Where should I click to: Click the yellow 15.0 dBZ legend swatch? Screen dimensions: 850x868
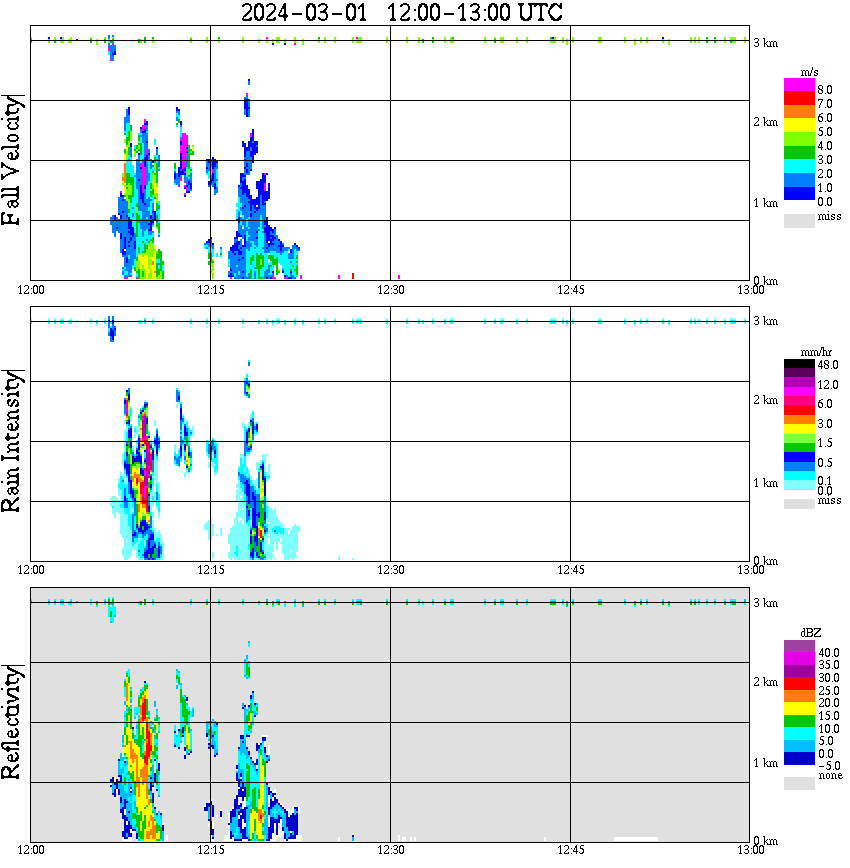(799, 709)
